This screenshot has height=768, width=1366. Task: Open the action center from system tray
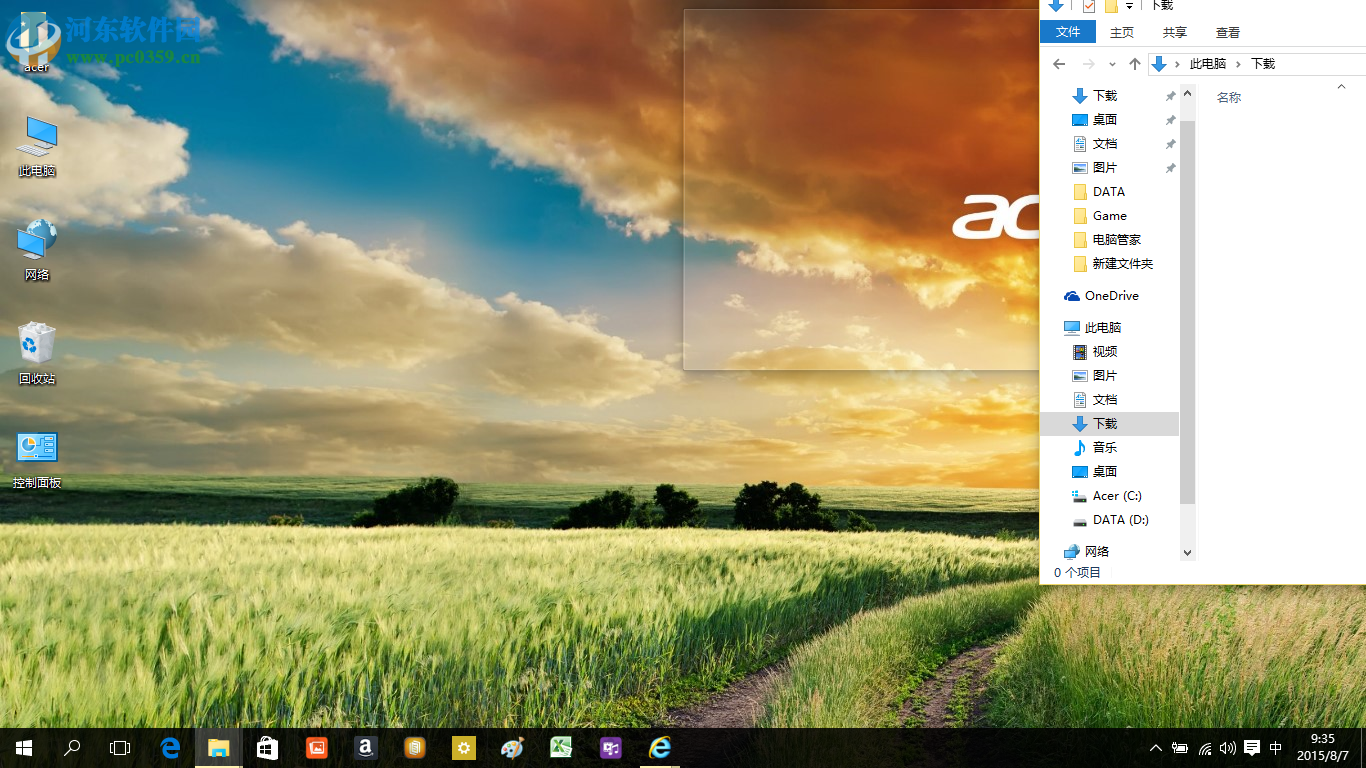coord(1253,747)
